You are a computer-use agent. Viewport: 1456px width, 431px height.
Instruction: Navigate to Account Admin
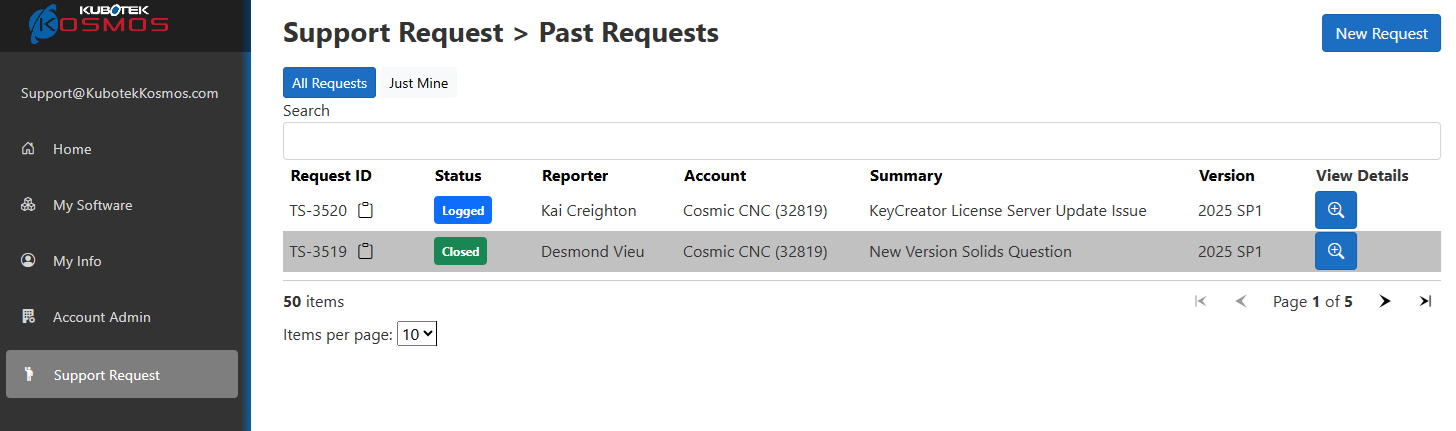point(101,317)
